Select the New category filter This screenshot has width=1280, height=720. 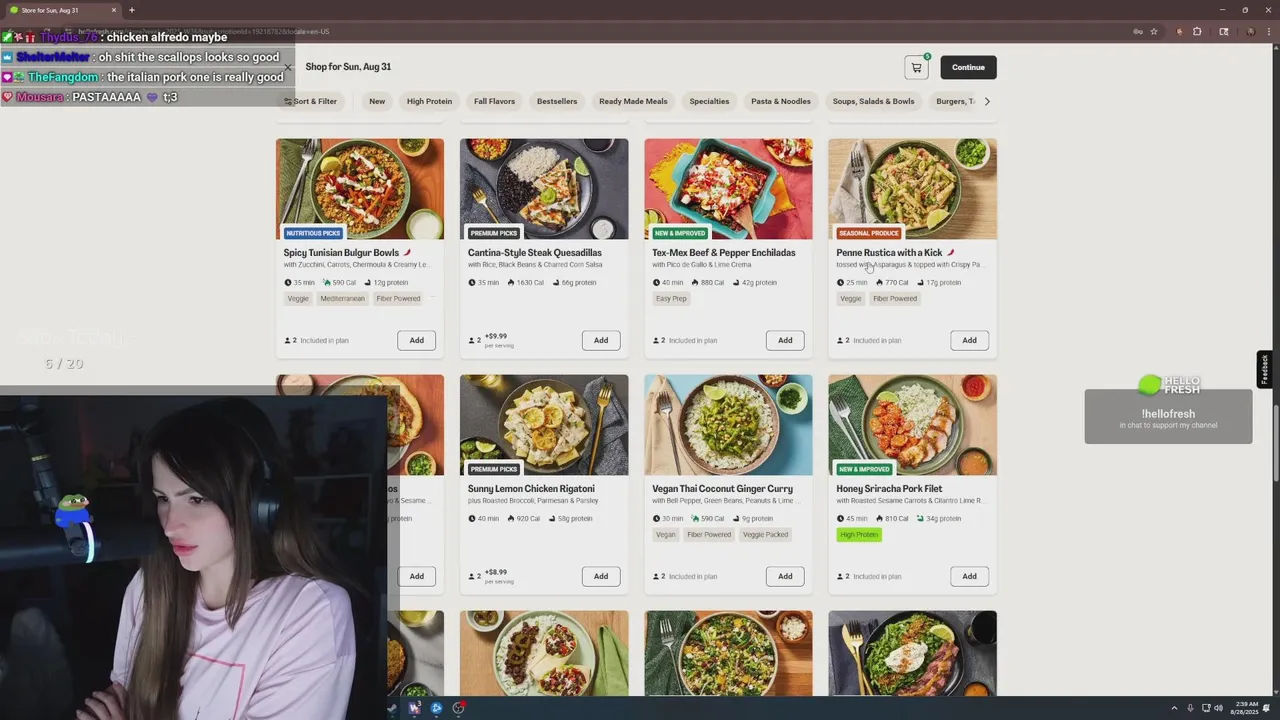click(x=377, y=101)
